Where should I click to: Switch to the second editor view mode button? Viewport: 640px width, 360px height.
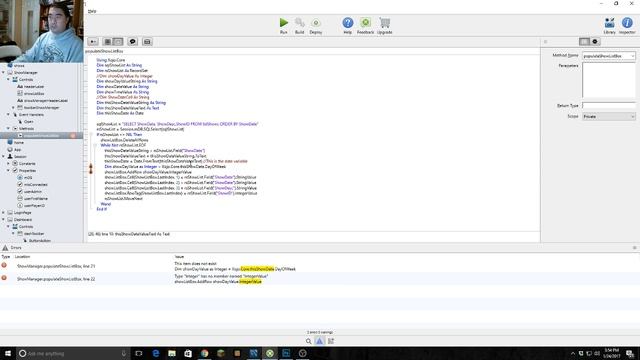118,42
